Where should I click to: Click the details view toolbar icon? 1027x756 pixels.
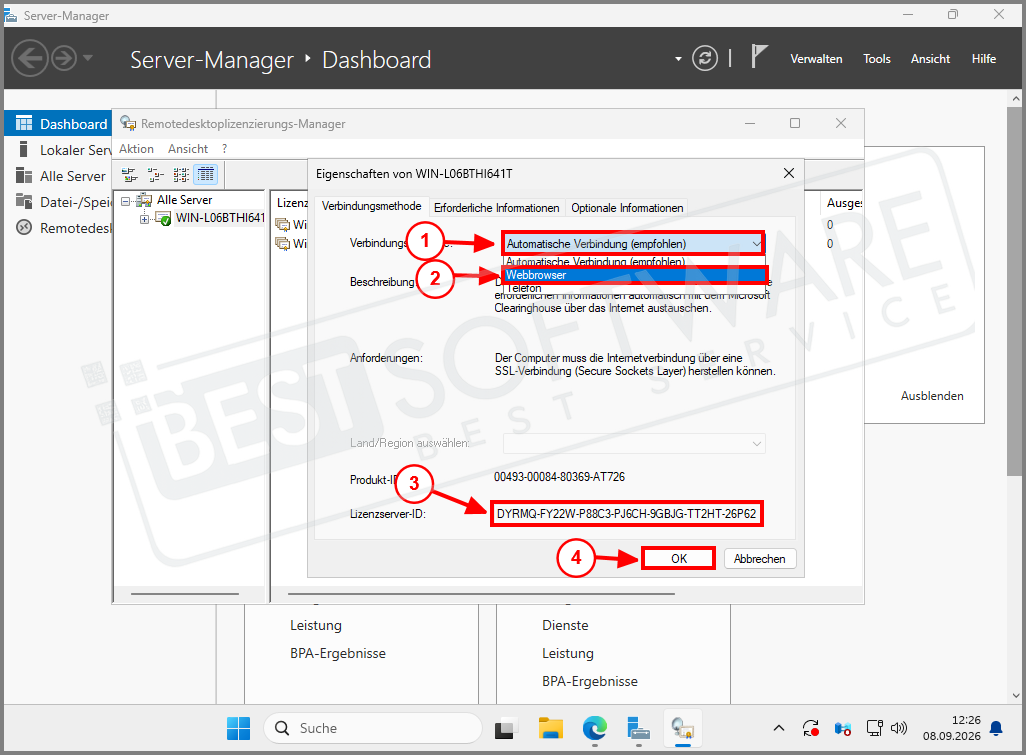point(206,174)
